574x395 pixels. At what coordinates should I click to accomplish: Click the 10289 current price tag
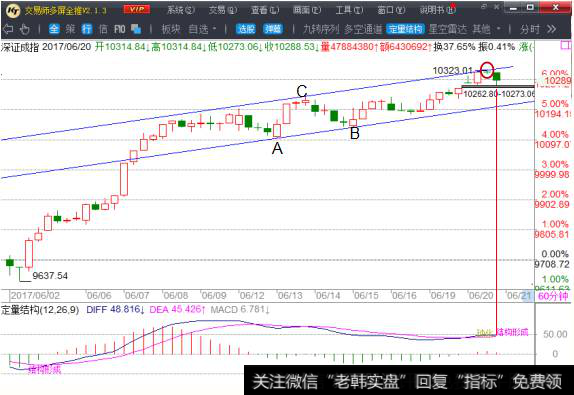(x=557, y=81)
